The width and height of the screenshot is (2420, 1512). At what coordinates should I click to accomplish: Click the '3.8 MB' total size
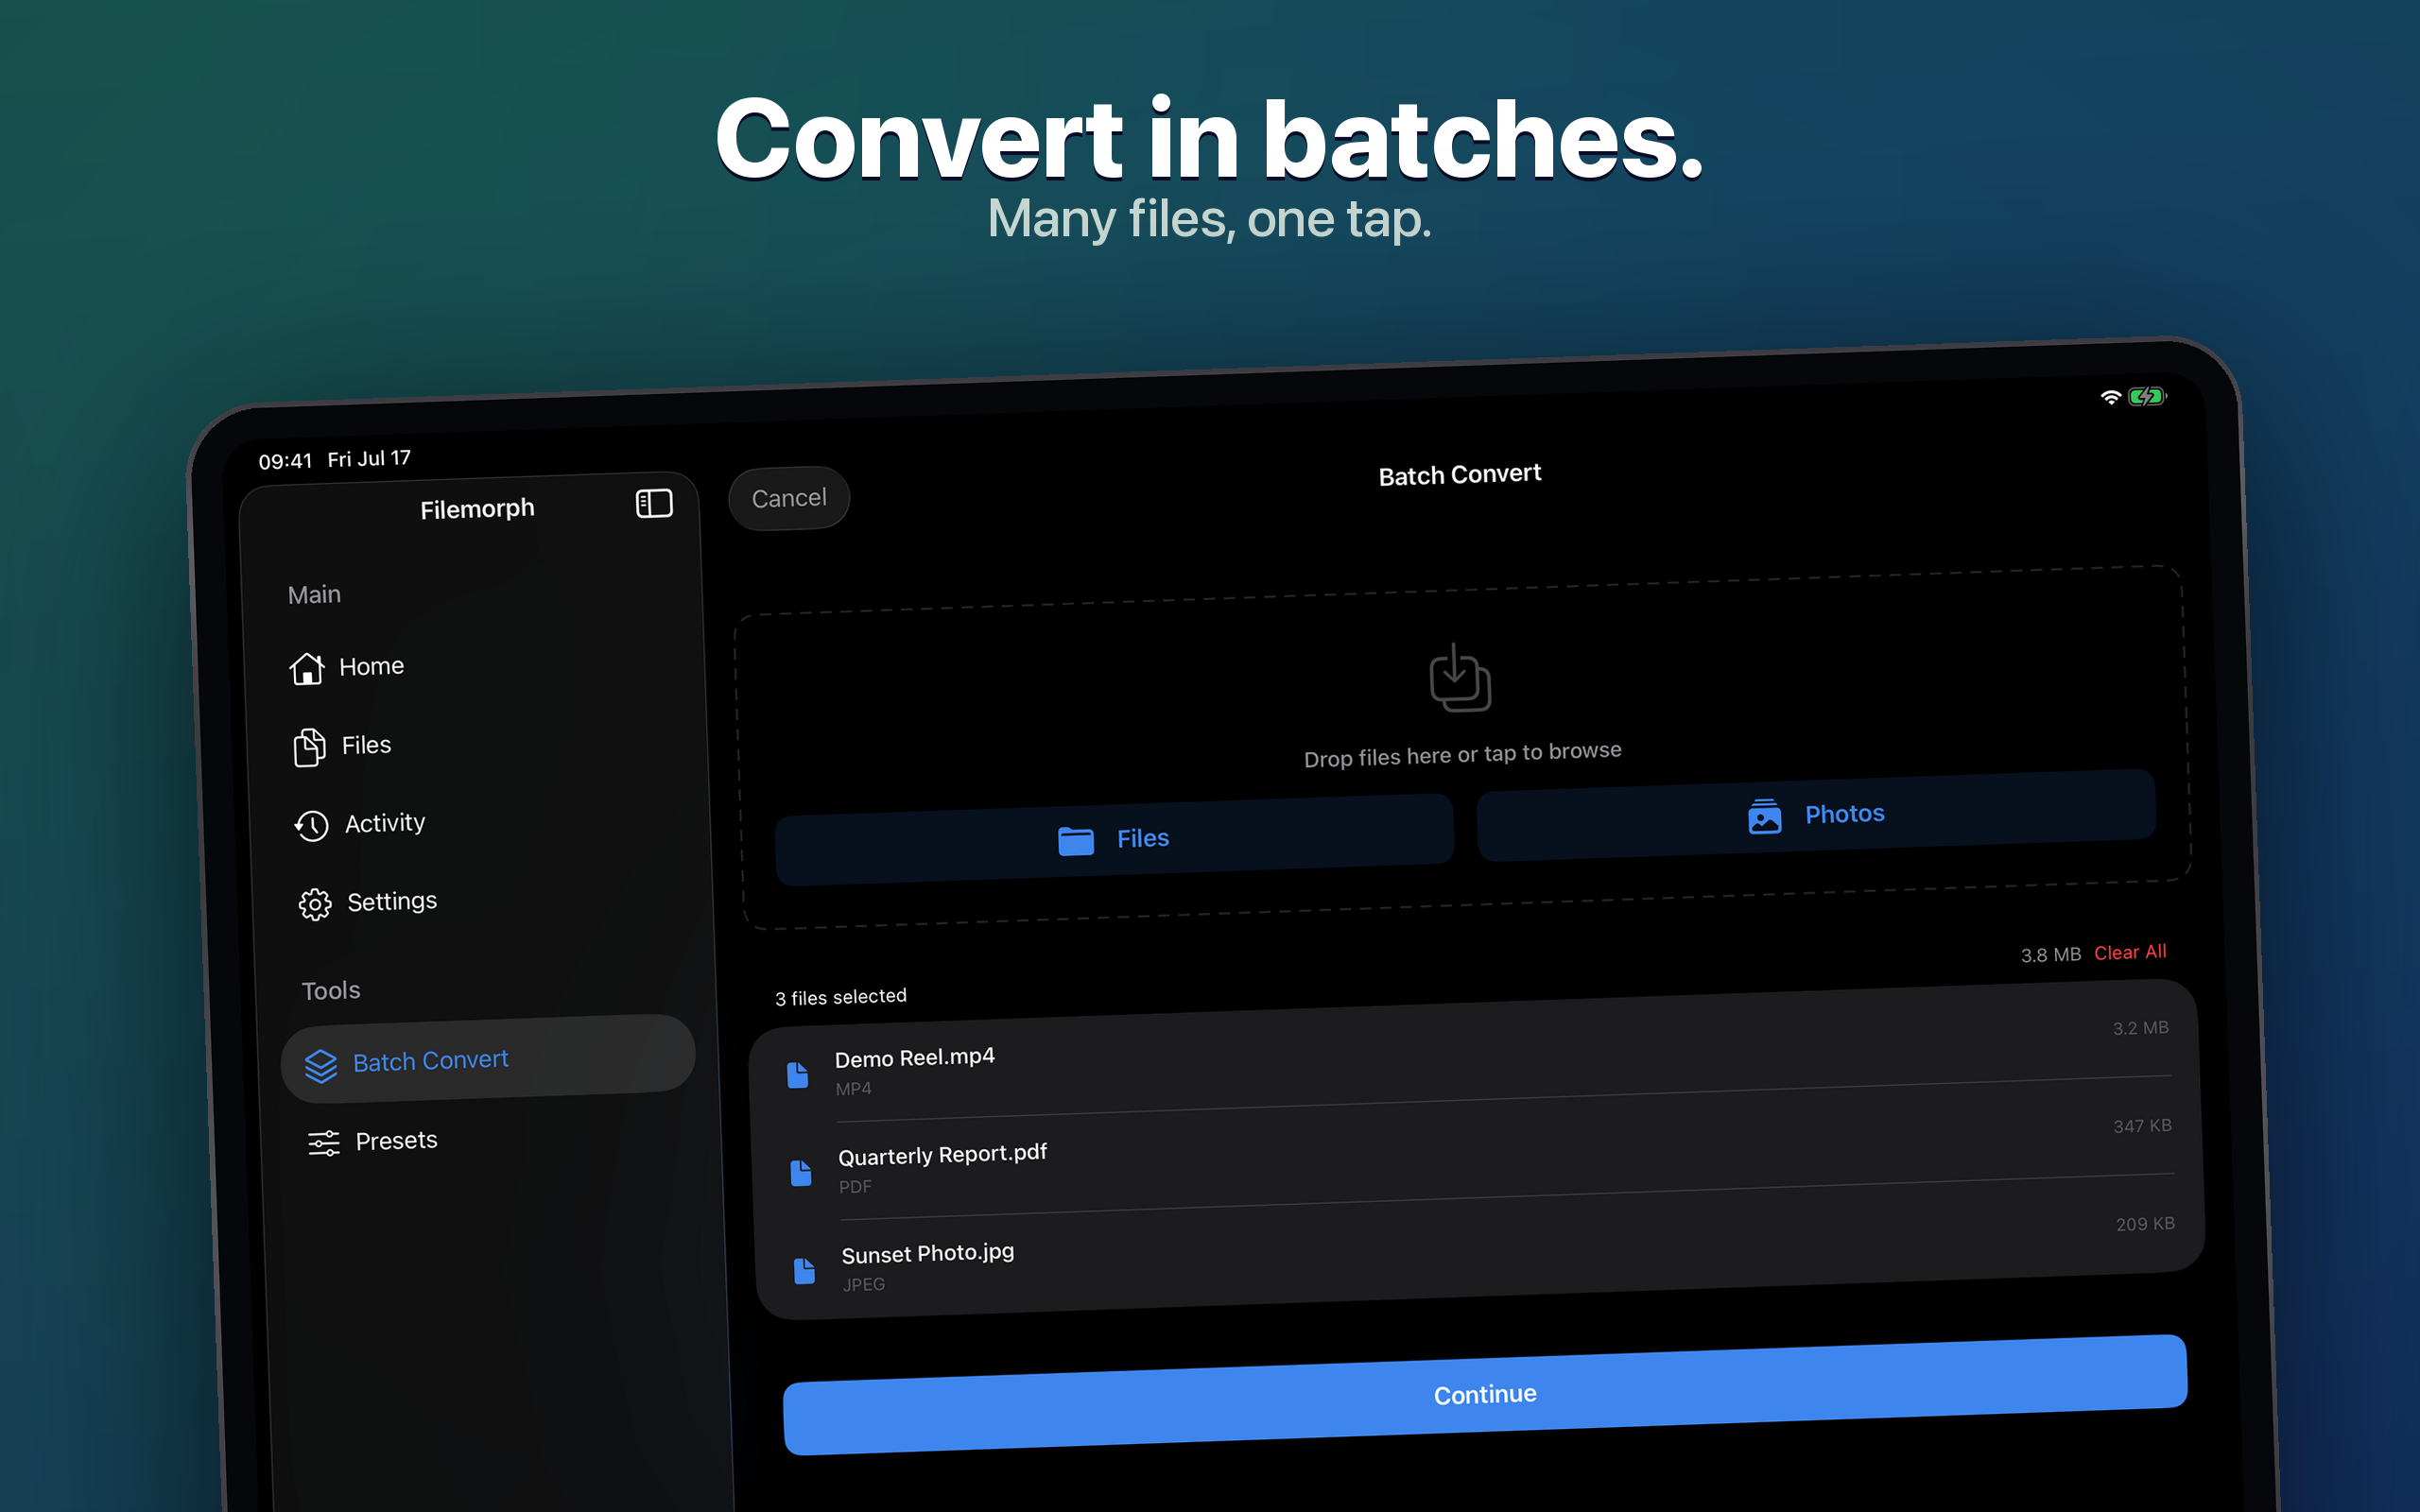[x=2050, y=955]
